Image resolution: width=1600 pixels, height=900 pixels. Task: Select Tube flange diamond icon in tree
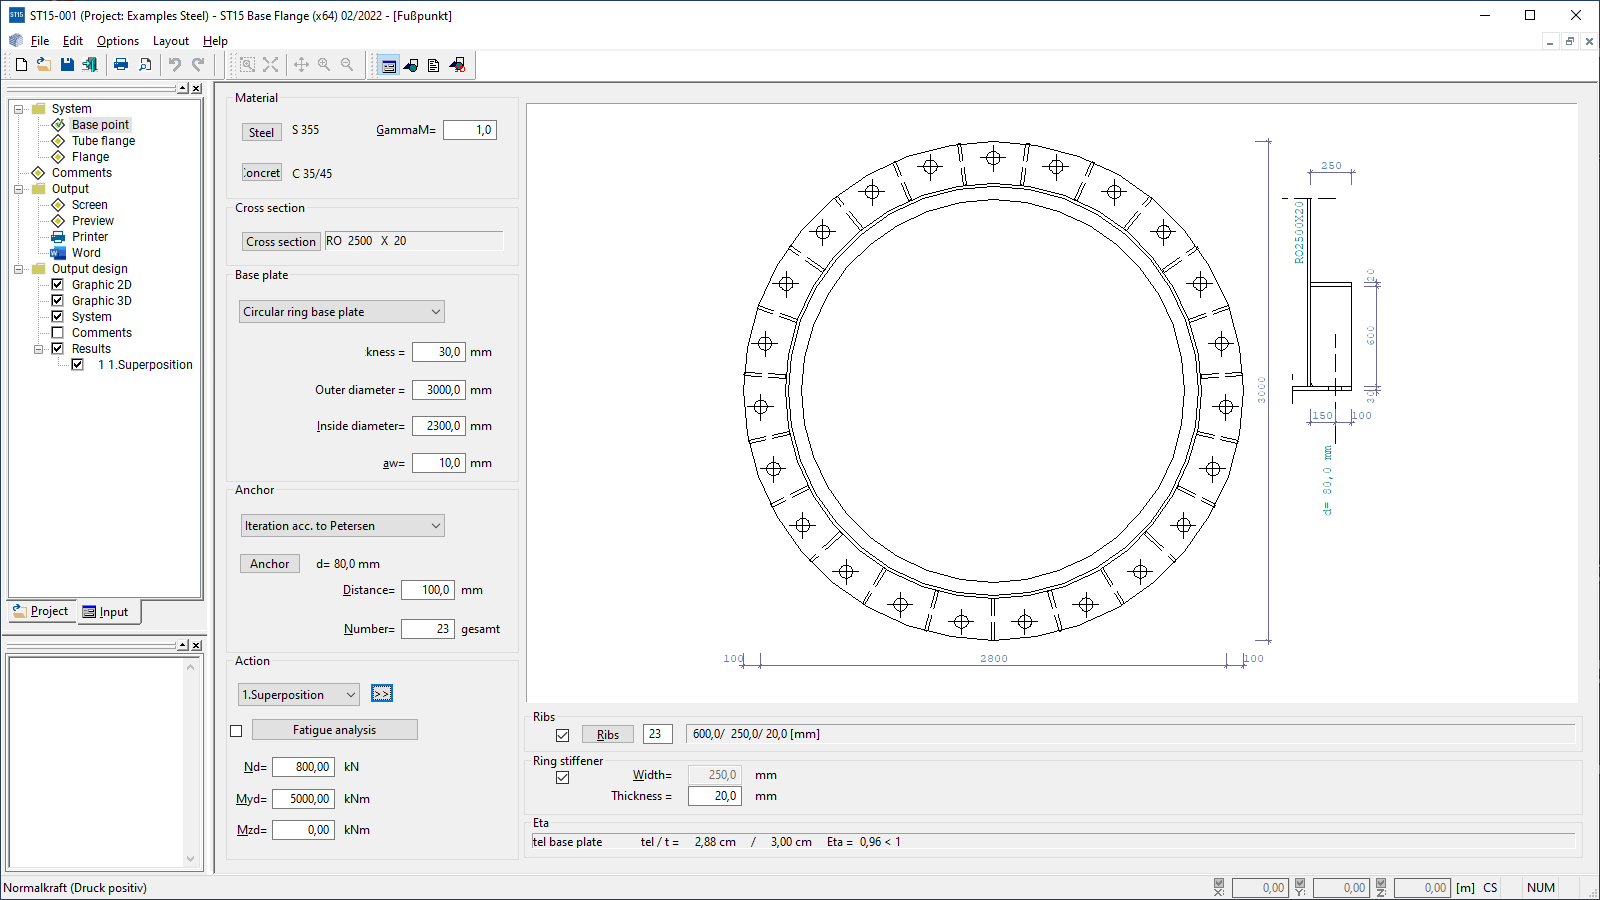click(58, 141)
